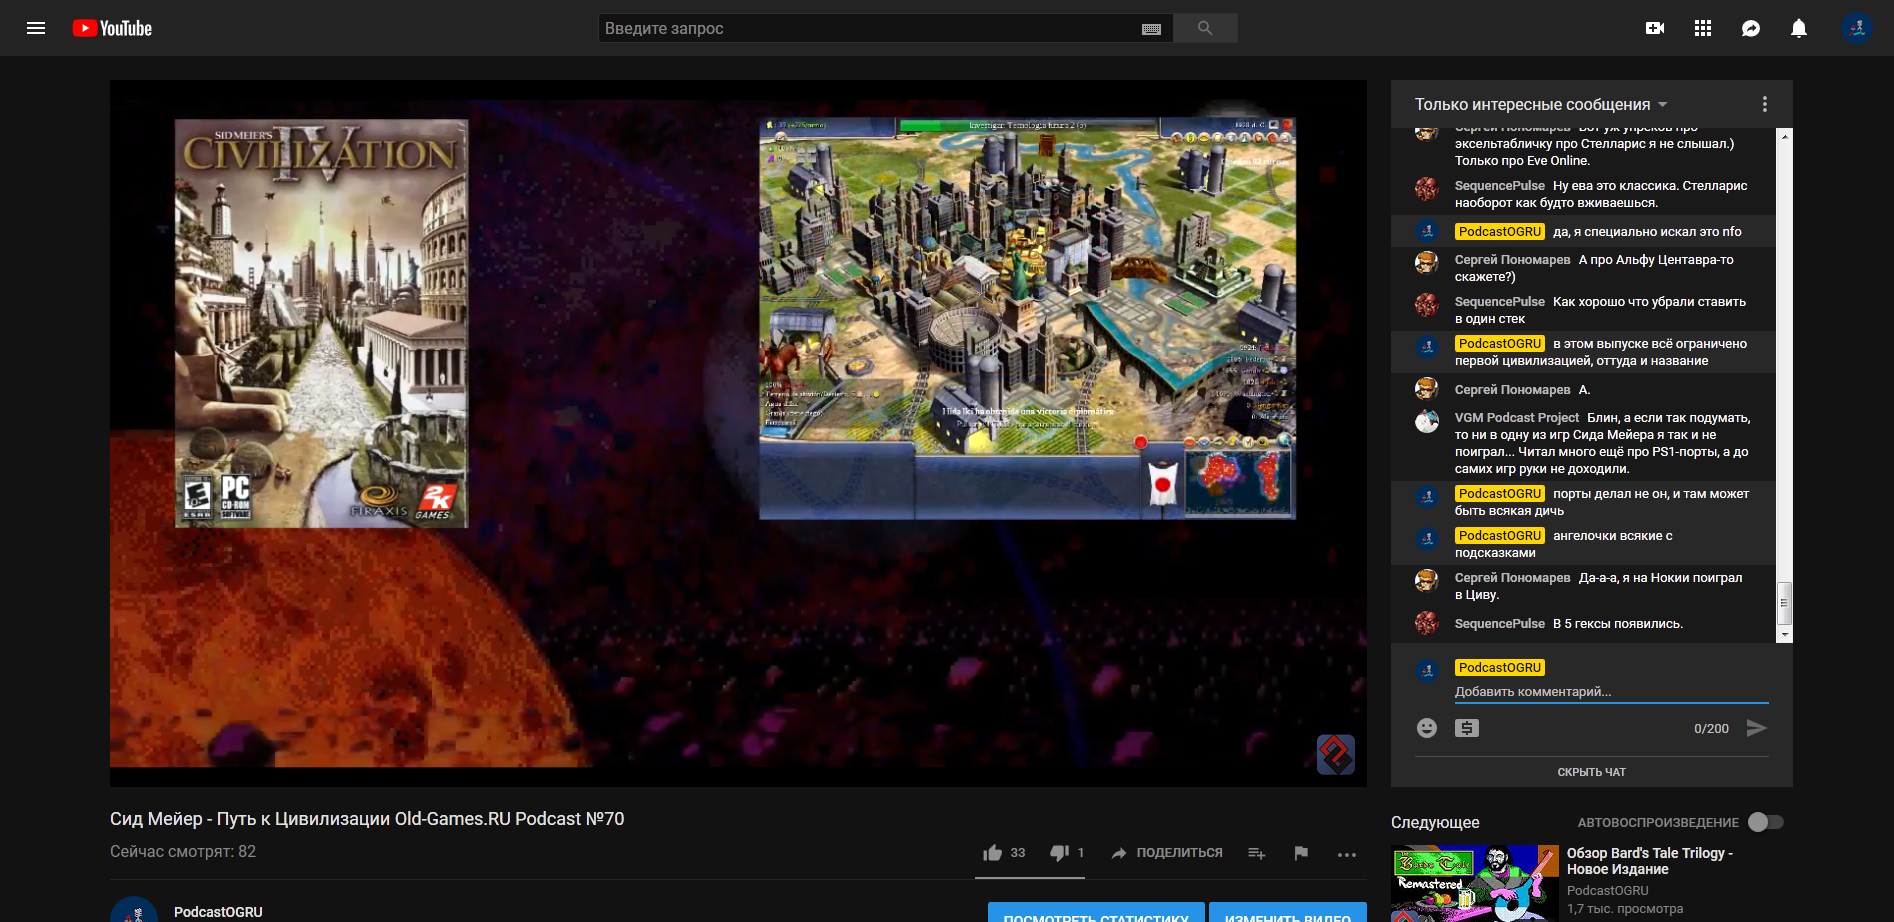Click the 'Следующее' up next heading
The width and height of the screenshot is (1894, 922).
[x=1435, y=822]
